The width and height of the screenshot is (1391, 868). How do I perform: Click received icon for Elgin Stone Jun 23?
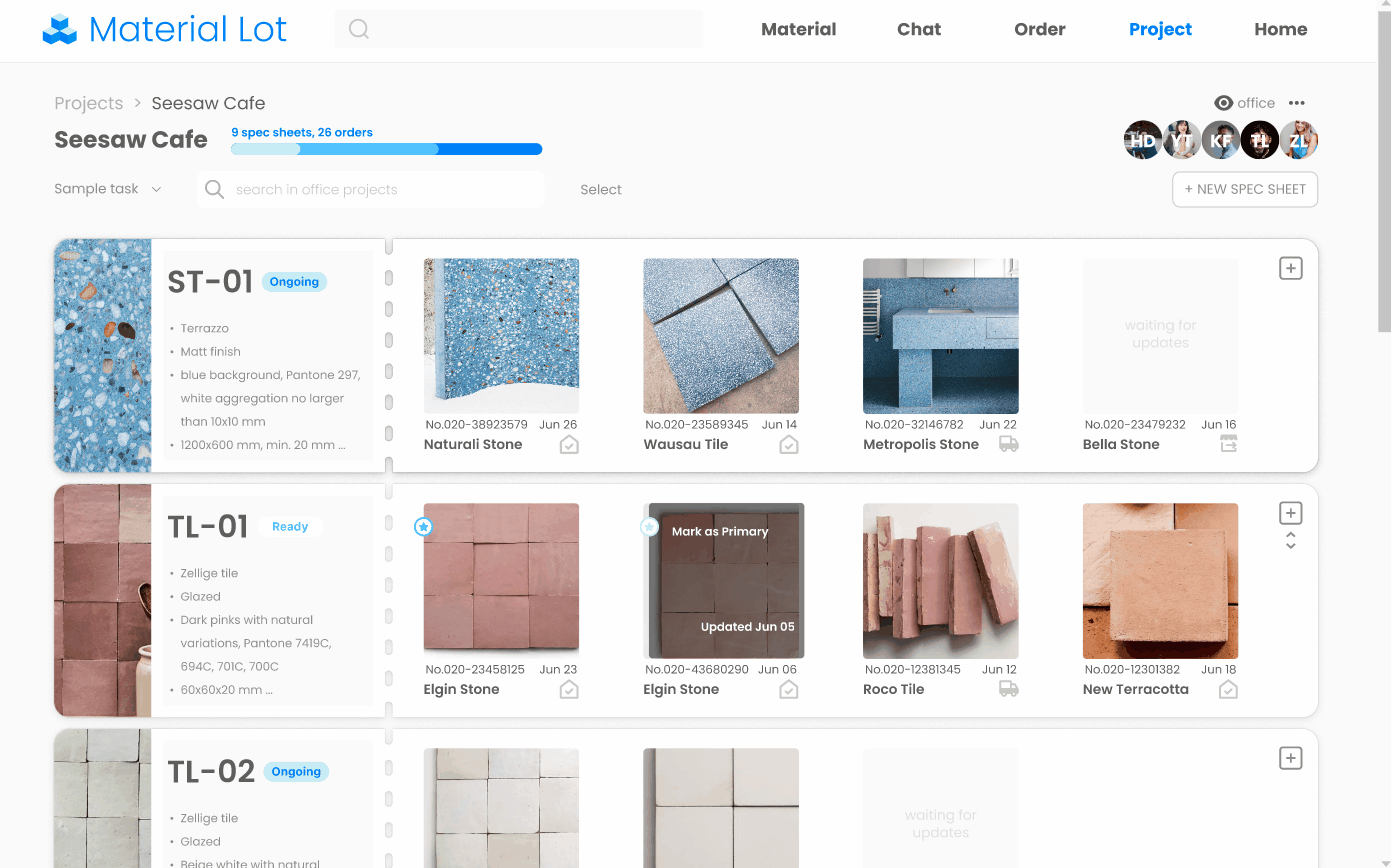tap(569, 690)
